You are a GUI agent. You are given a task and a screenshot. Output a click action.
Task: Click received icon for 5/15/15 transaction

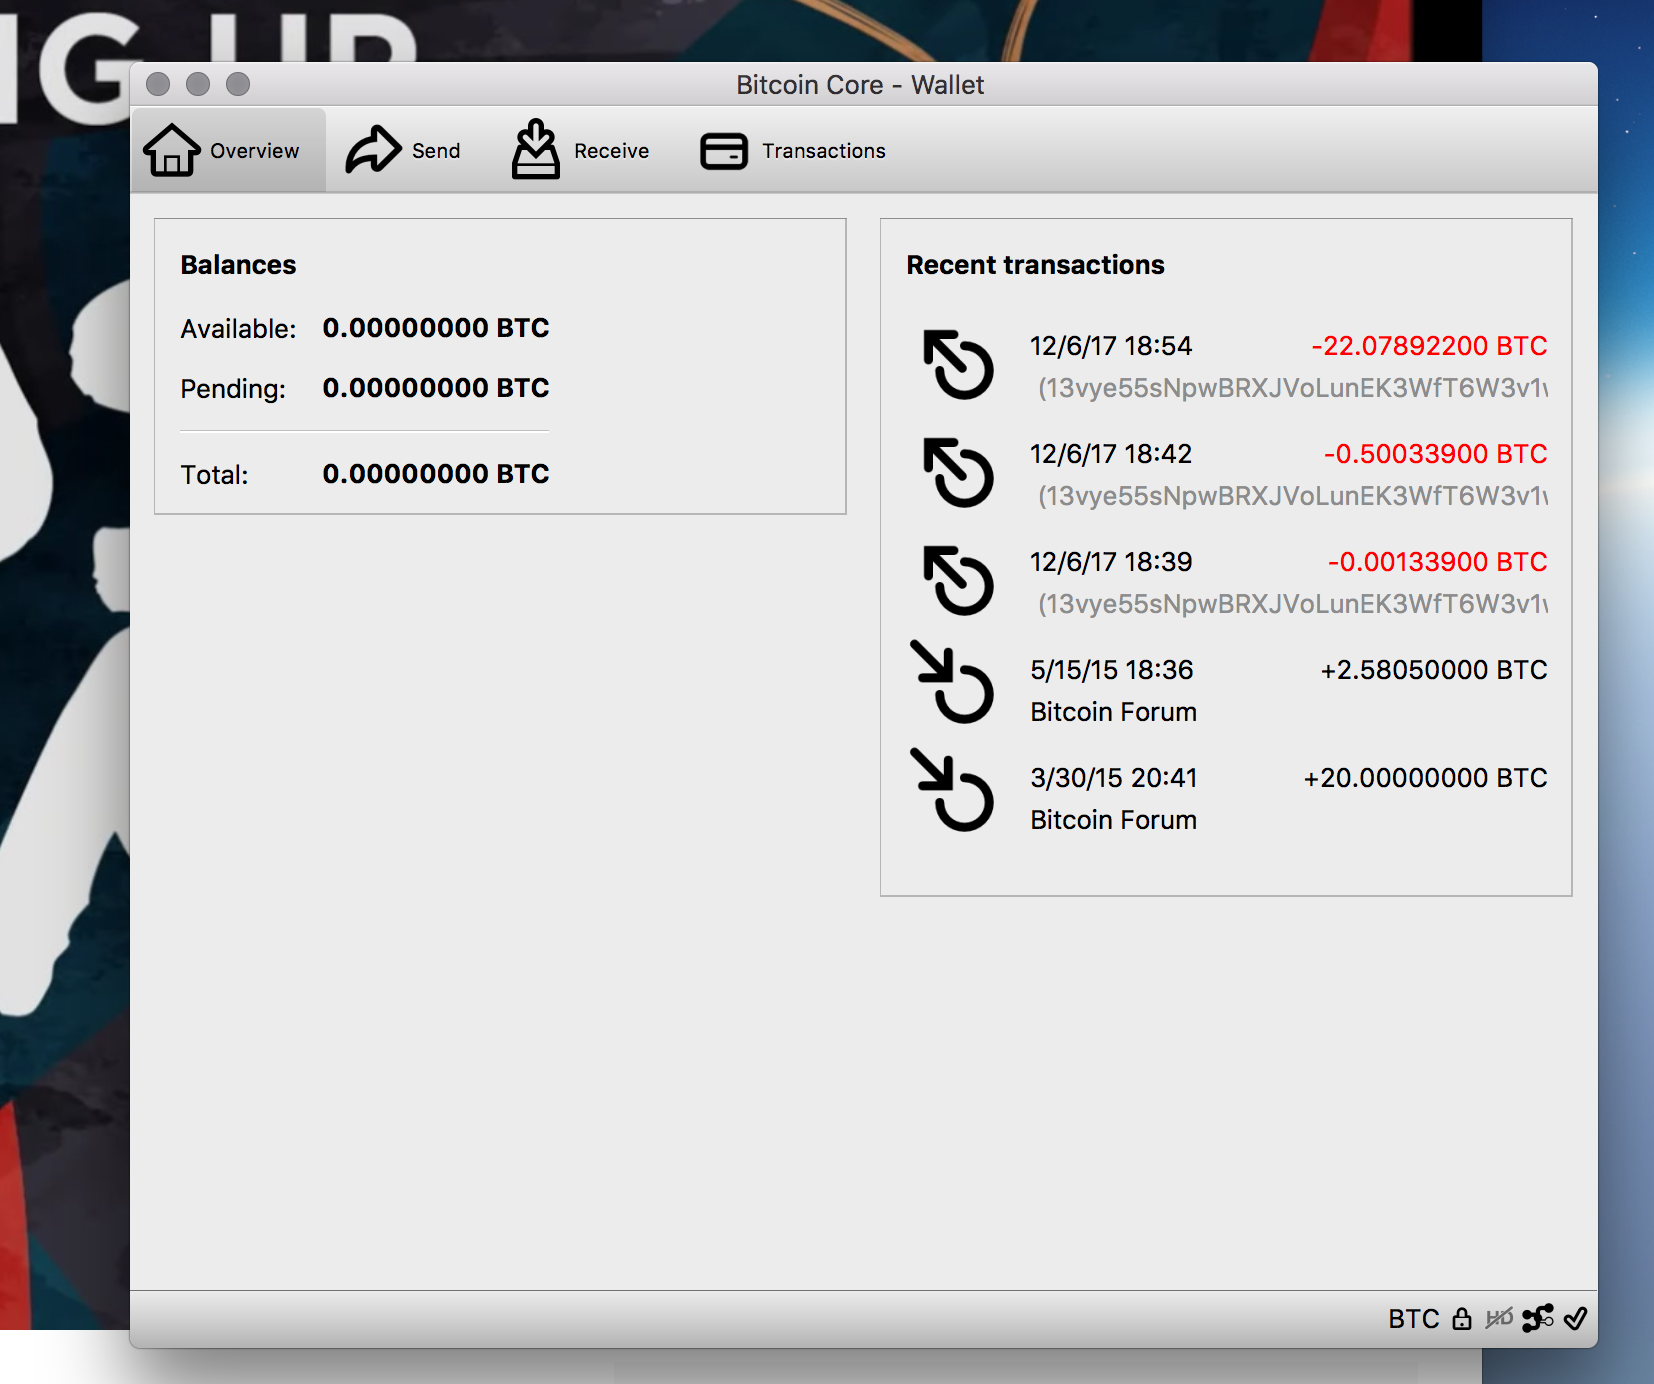pyautogui.click(x=952, y=682)
